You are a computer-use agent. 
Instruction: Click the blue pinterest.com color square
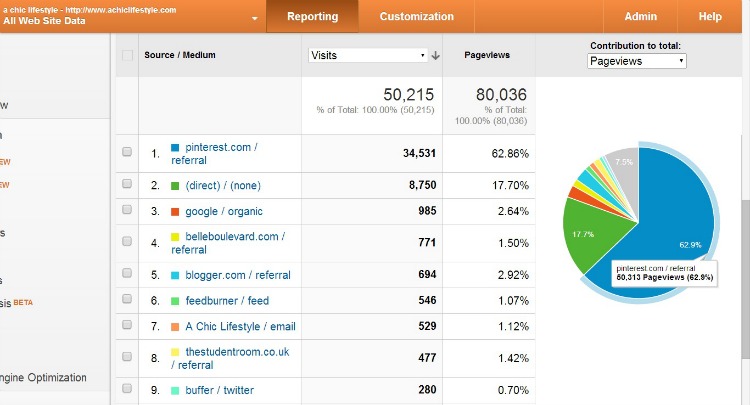[x=175, y=147]
